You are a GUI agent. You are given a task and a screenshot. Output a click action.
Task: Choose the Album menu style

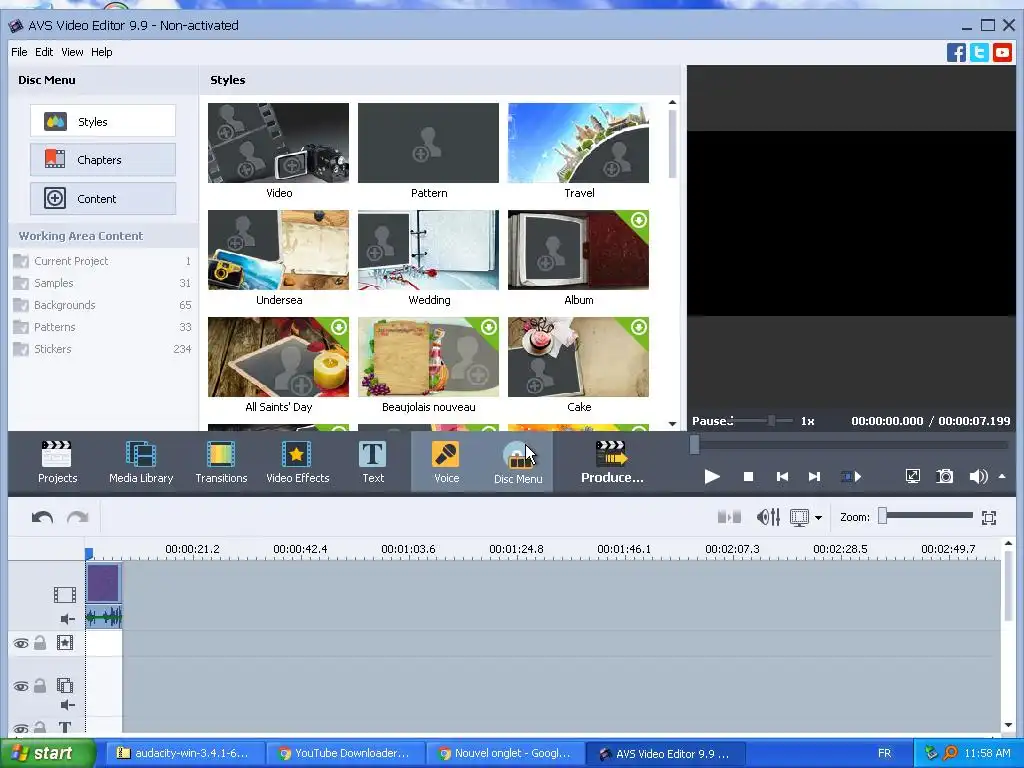[579, 250]
